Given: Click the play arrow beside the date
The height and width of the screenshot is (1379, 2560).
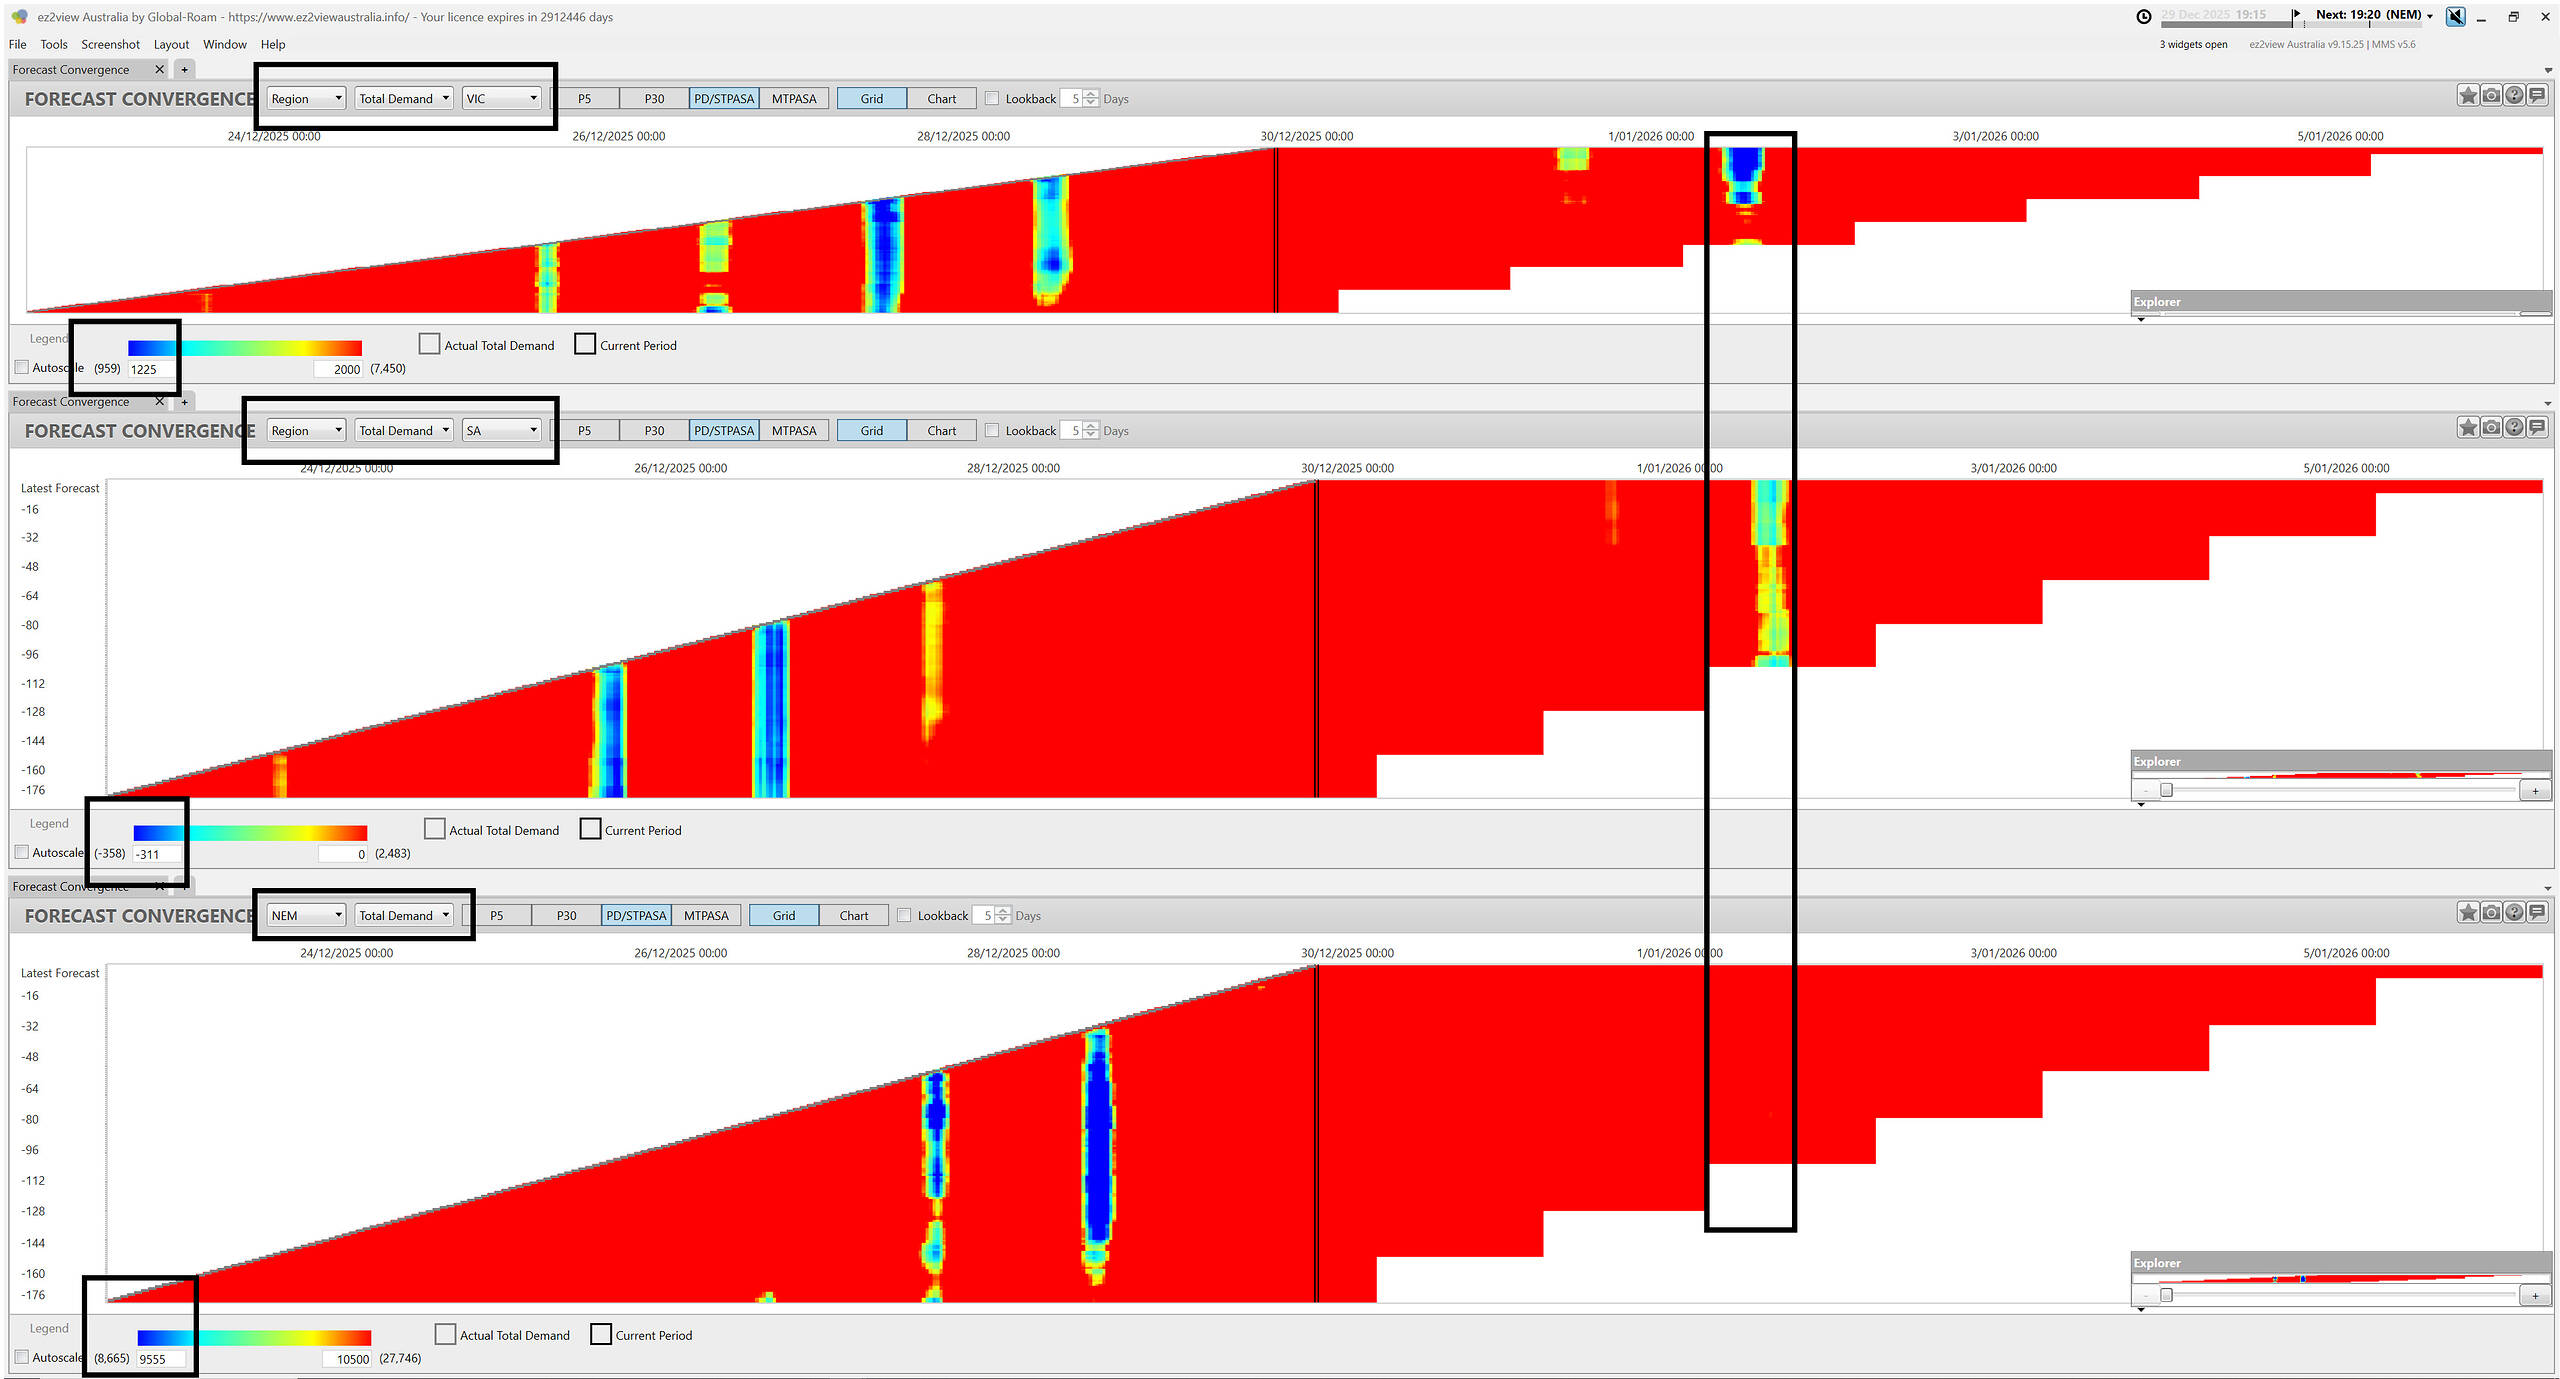Looking at the screenshot, I should (x=2297, y=14).
